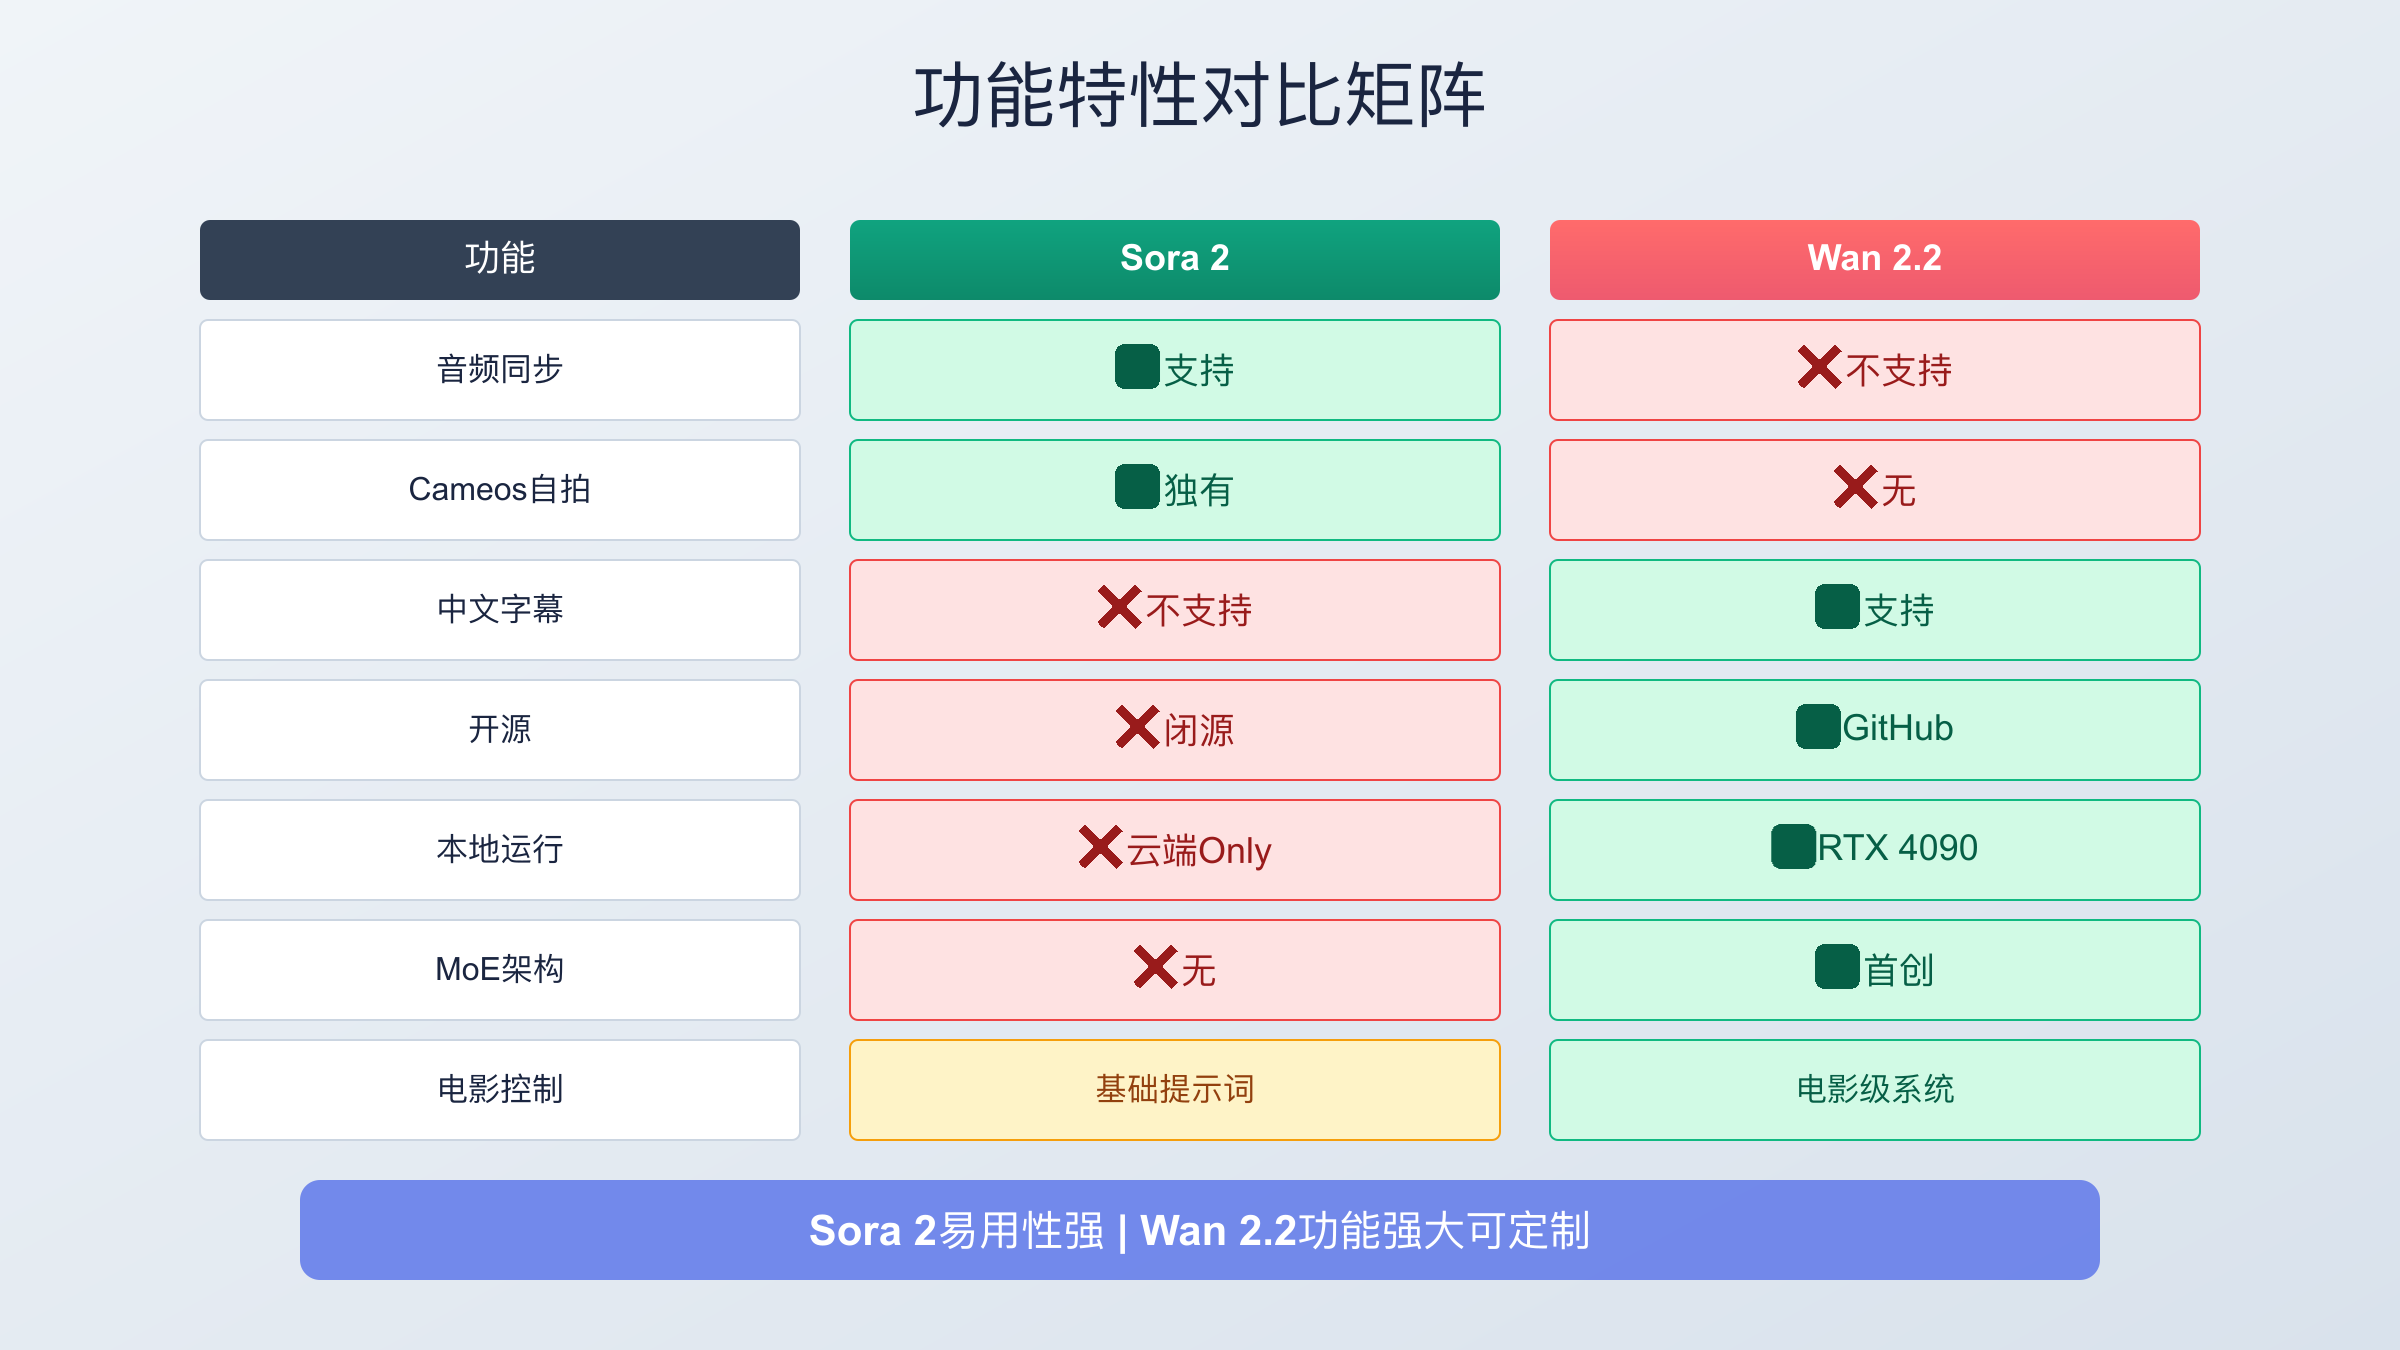This screenshot has width=2400, height=1350.
Task: Click the red X icon beside 不支持 in the 音频同步 row
Action: point(1818,367)
